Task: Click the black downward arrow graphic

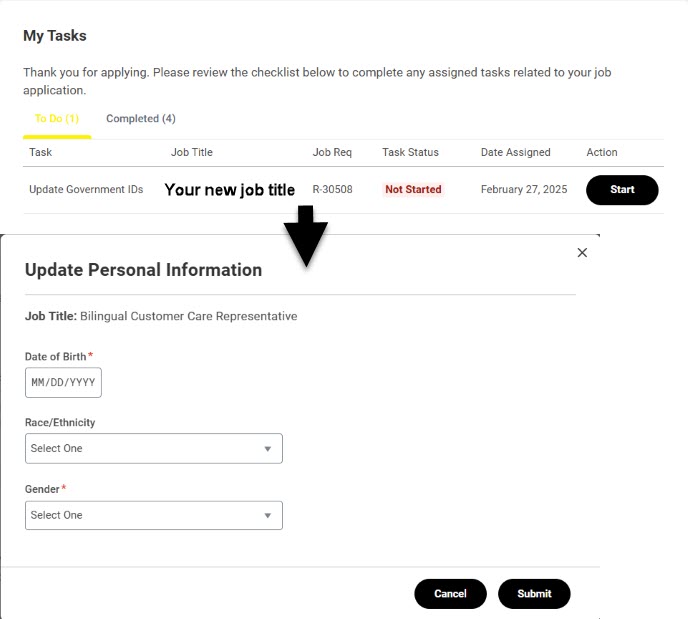Action: point(305,237)
